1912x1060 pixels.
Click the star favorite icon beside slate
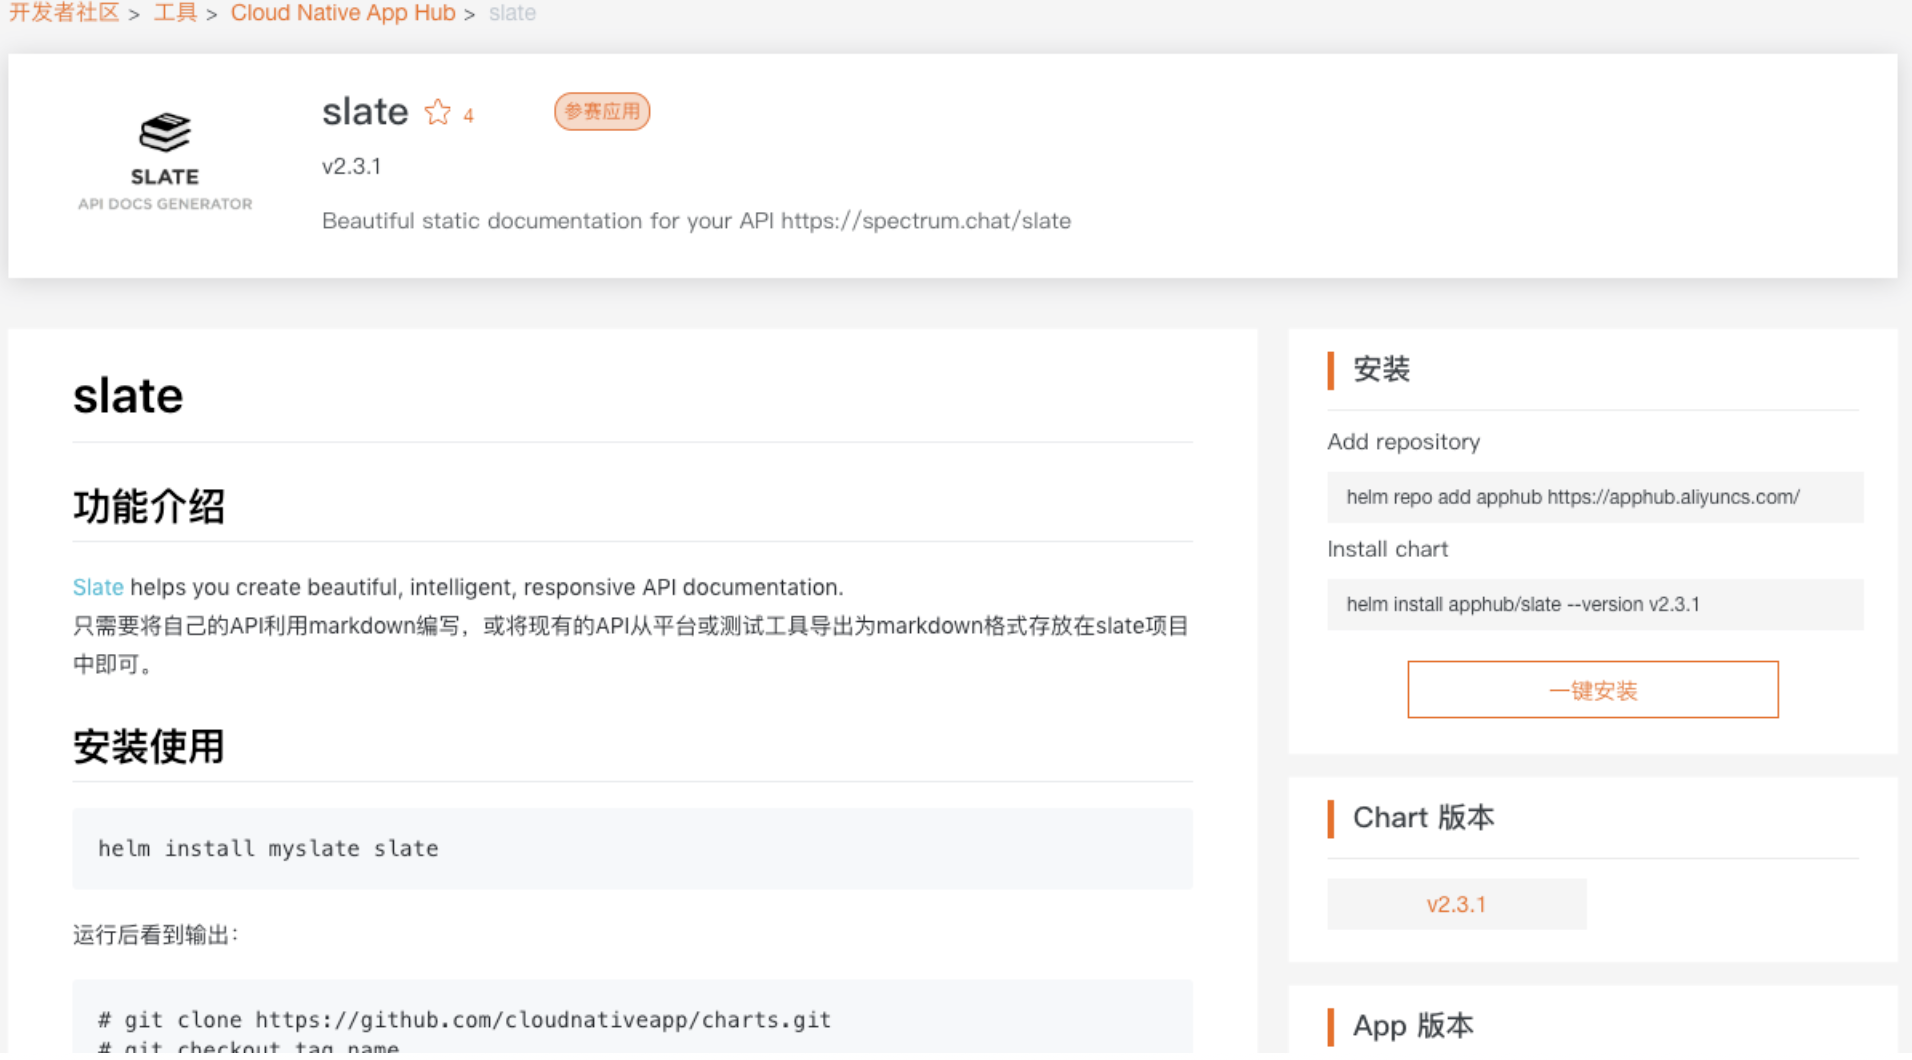[437, 112]
